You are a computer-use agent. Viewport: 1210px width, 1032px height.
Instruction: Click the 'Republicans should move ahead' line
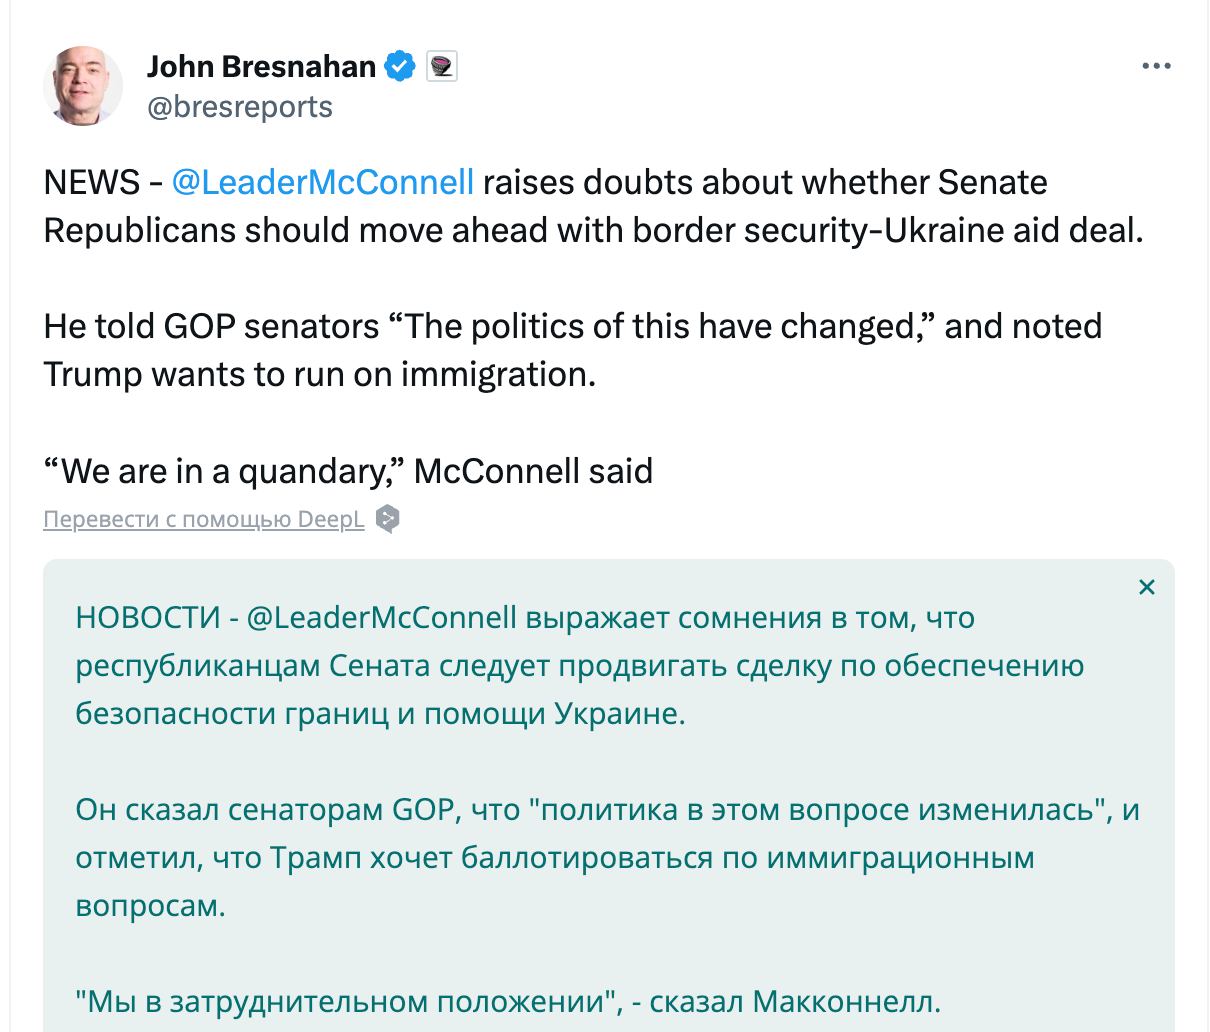(593, 230)
